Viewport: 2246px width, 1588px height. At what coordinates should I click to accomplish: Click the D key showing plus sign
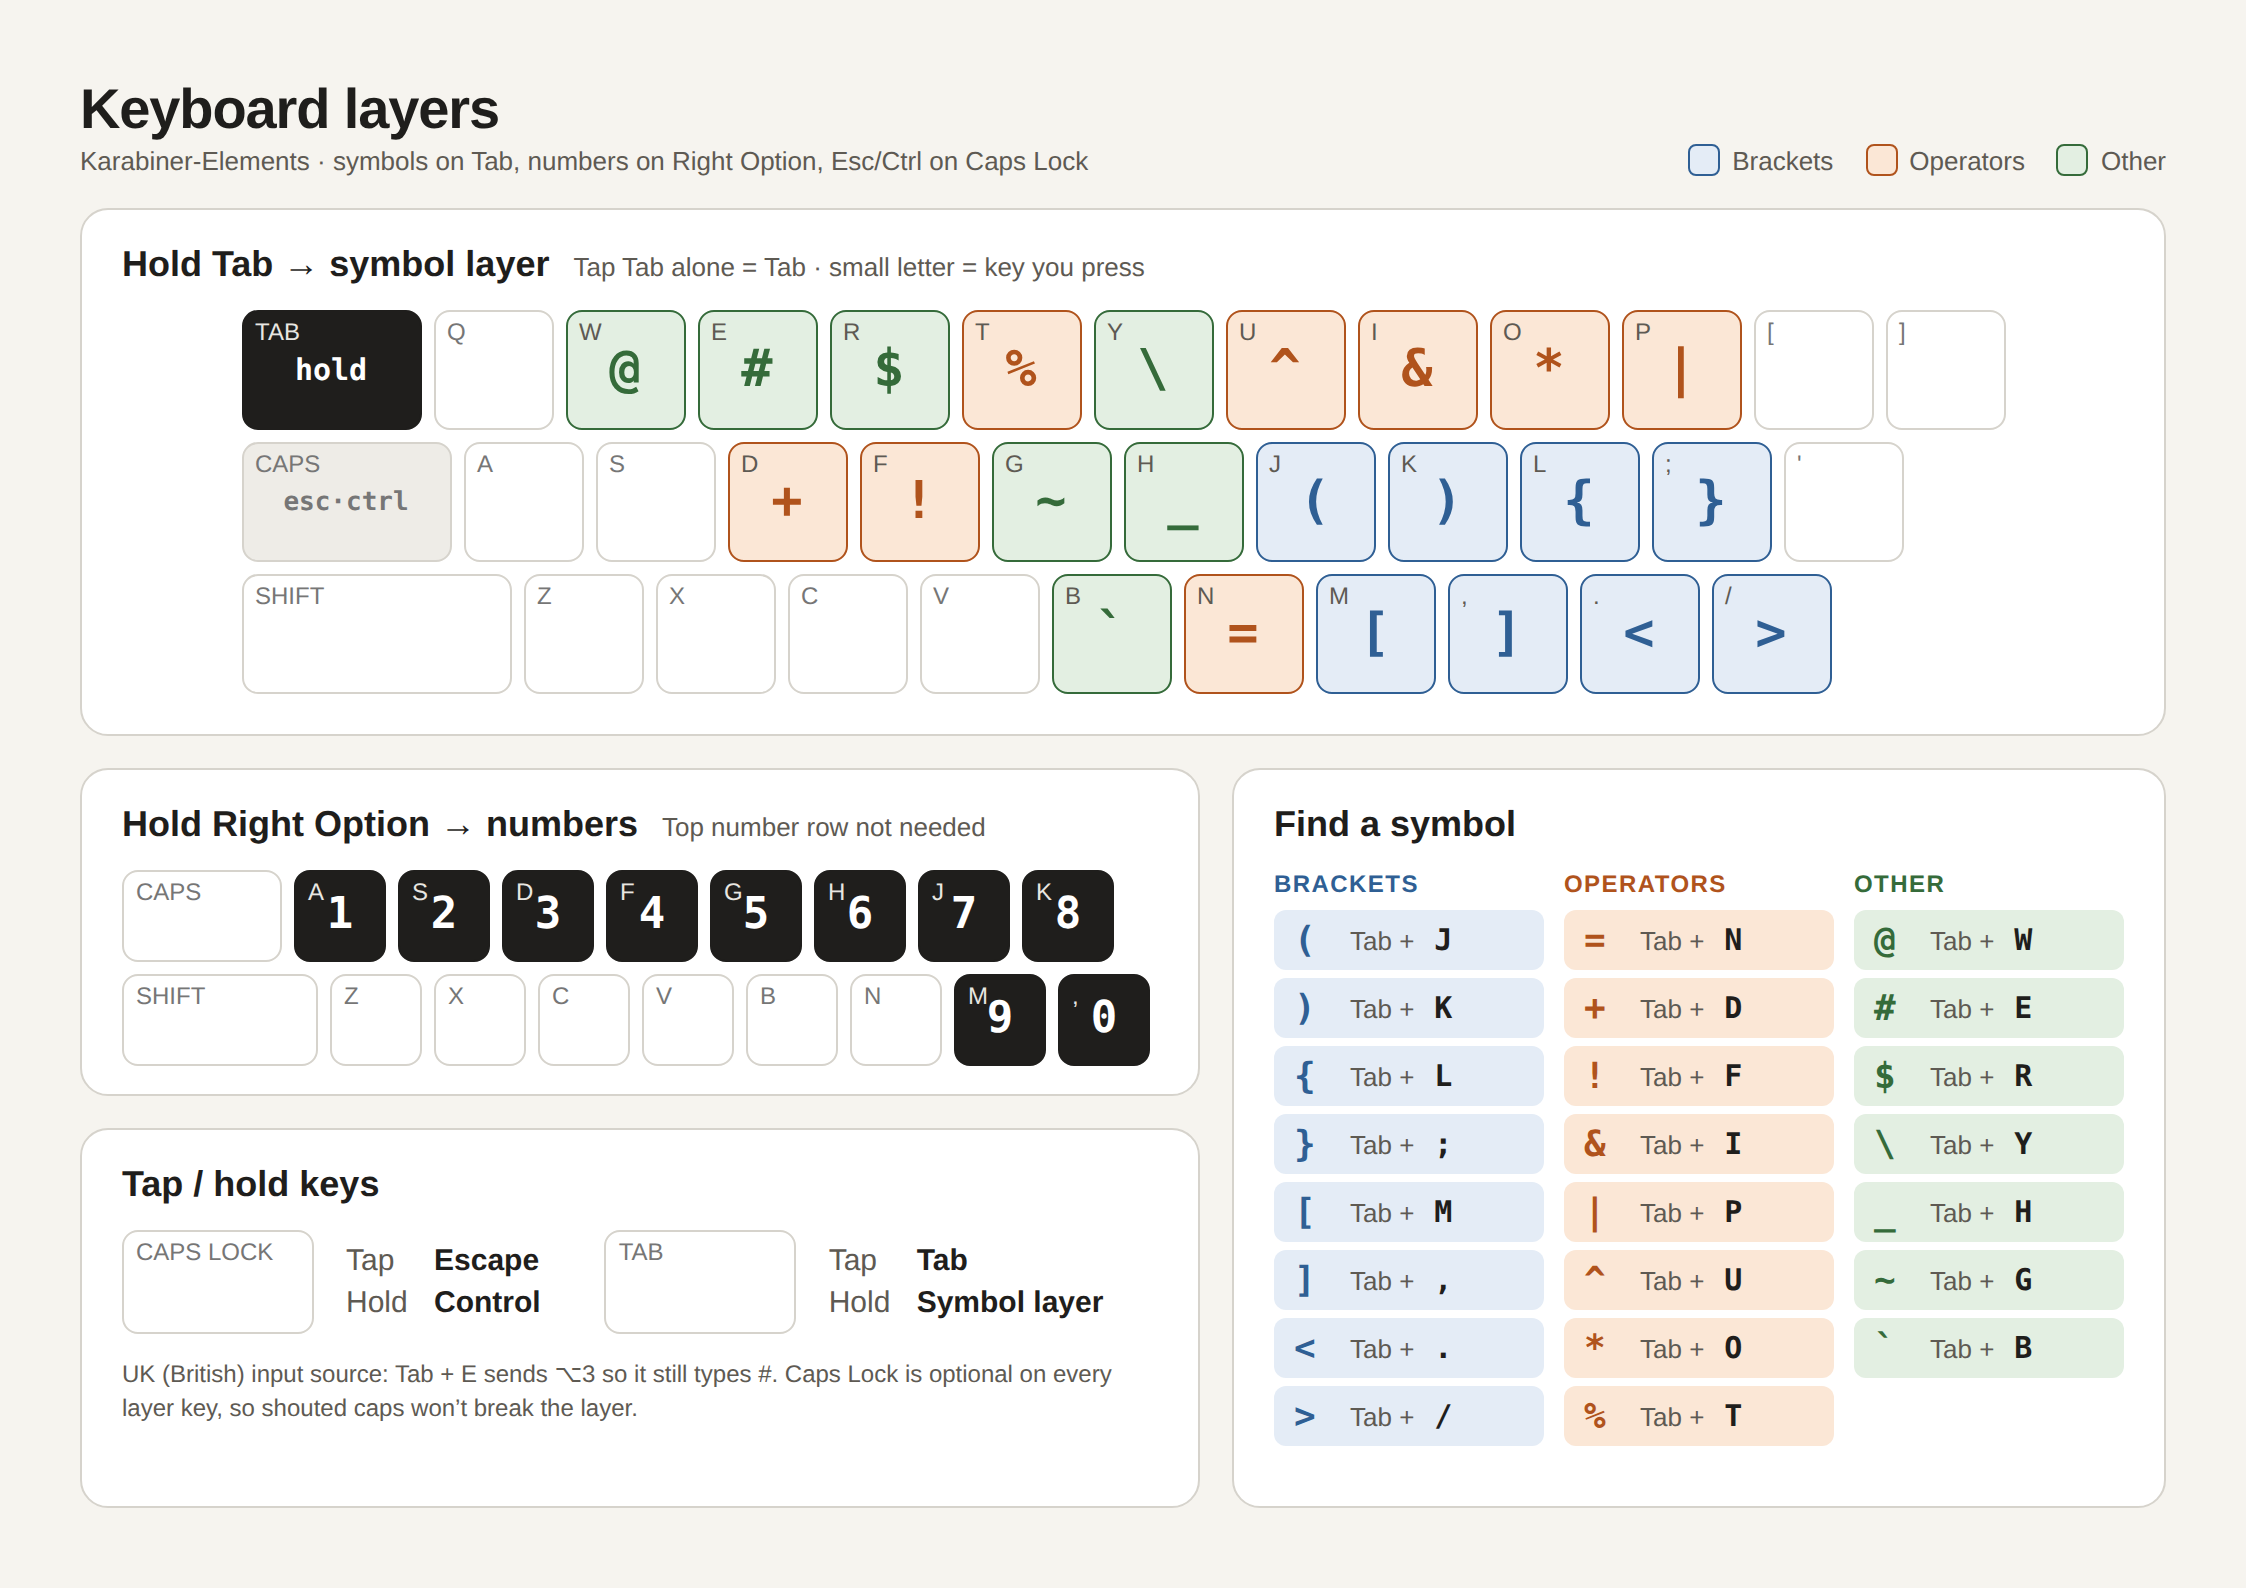787,501
